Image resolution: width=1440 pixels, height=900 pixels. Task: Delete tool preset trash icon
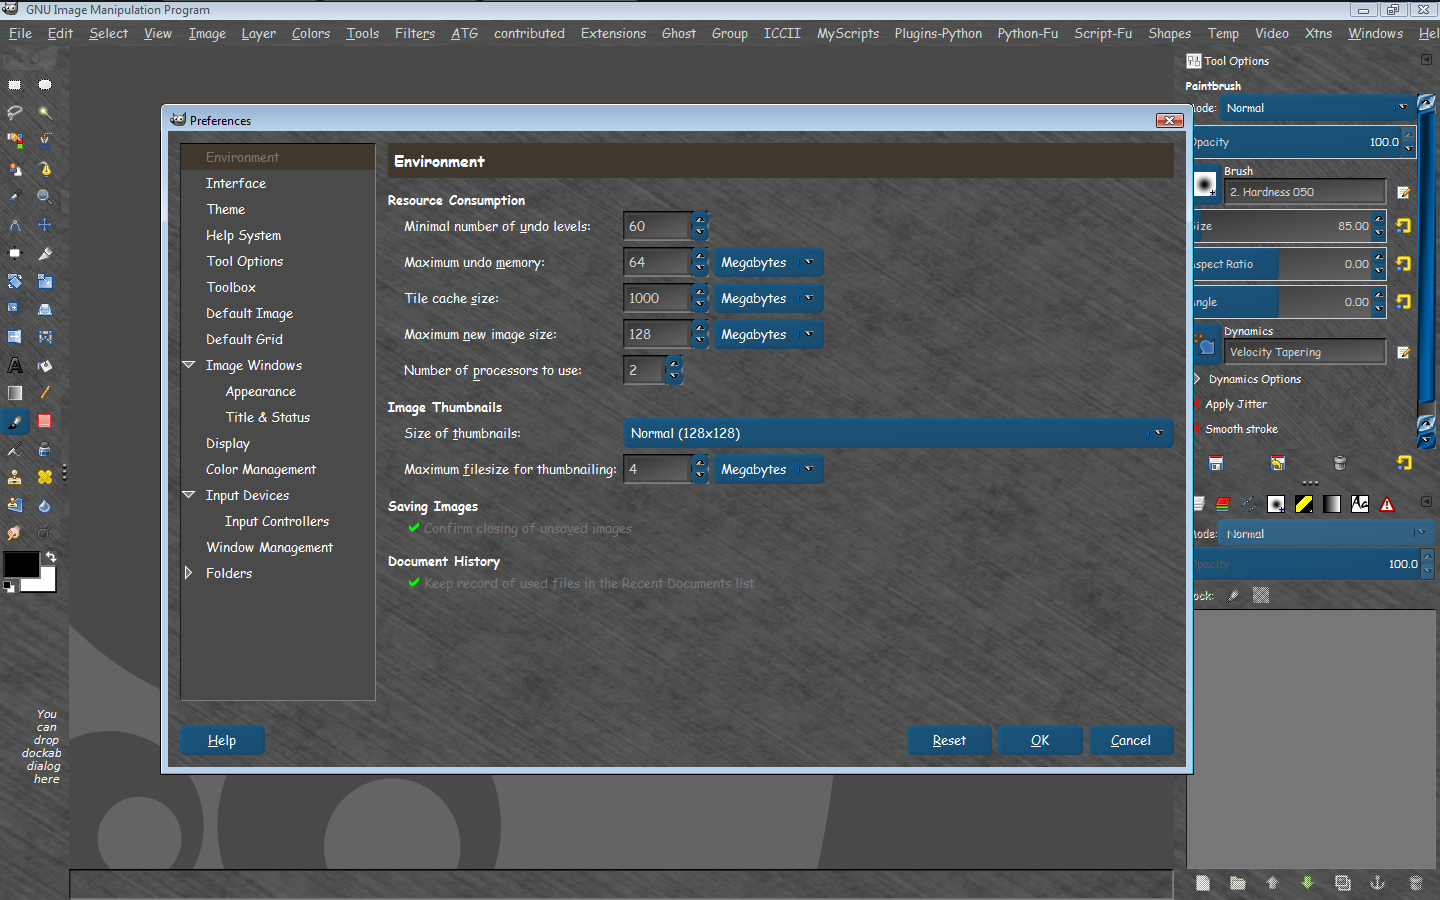point(1340,463)
